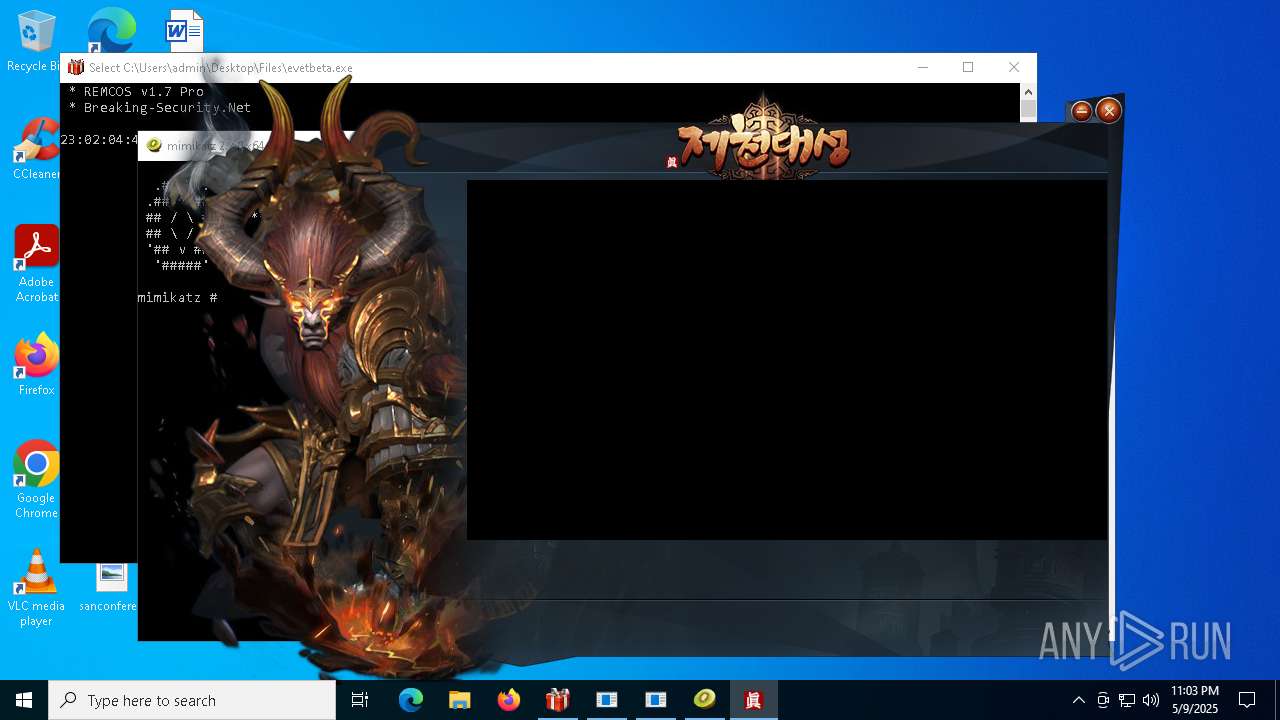
Task: Click the black content panel in game launcher
Action: coord(787,360)
